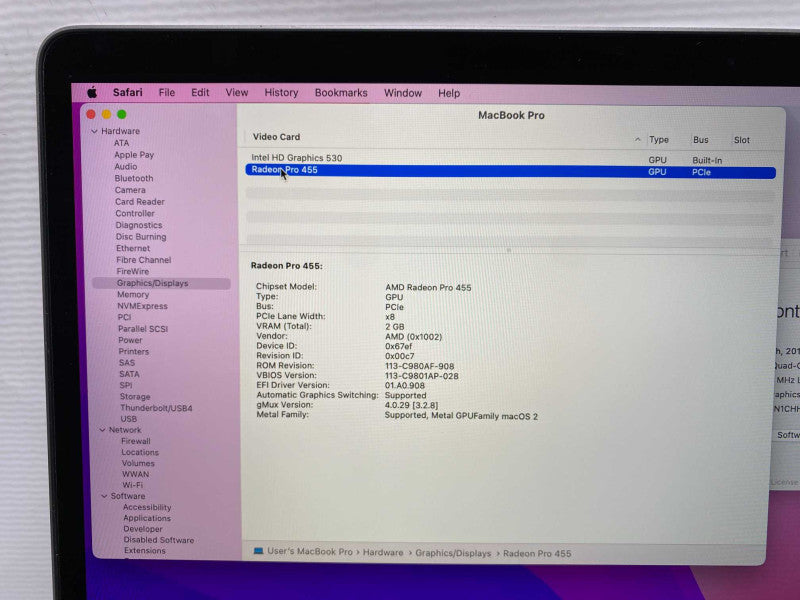The height and width of the screenshot is (600, 800).
Task: Sort by the Slot column header
Action: pos(741,140)
